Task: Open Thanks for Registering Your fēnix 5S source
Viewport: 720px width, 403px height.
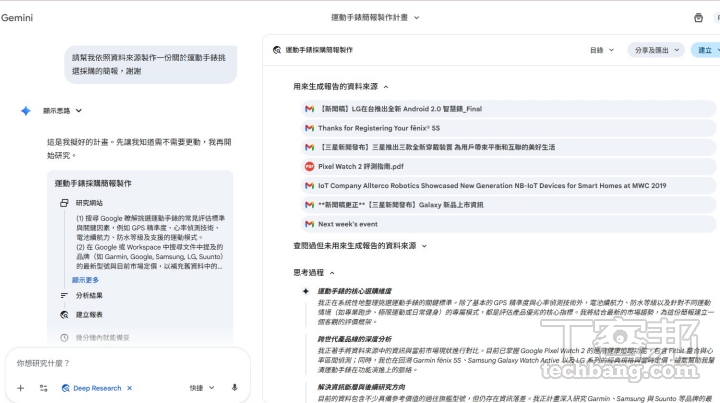Action: pyautogui.click(x=508, y=128)
